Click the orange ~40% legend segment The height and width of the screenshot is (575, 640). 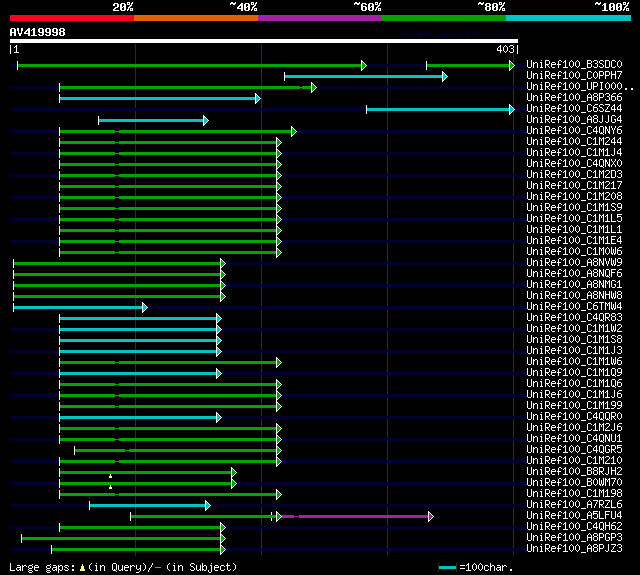(x=196, y=18)
